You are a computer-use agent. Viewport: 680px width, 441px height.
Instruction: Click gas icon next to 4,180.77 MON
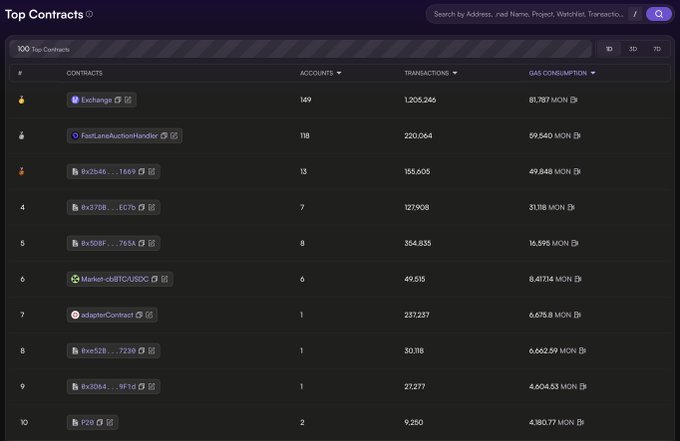tap(580, 422)
